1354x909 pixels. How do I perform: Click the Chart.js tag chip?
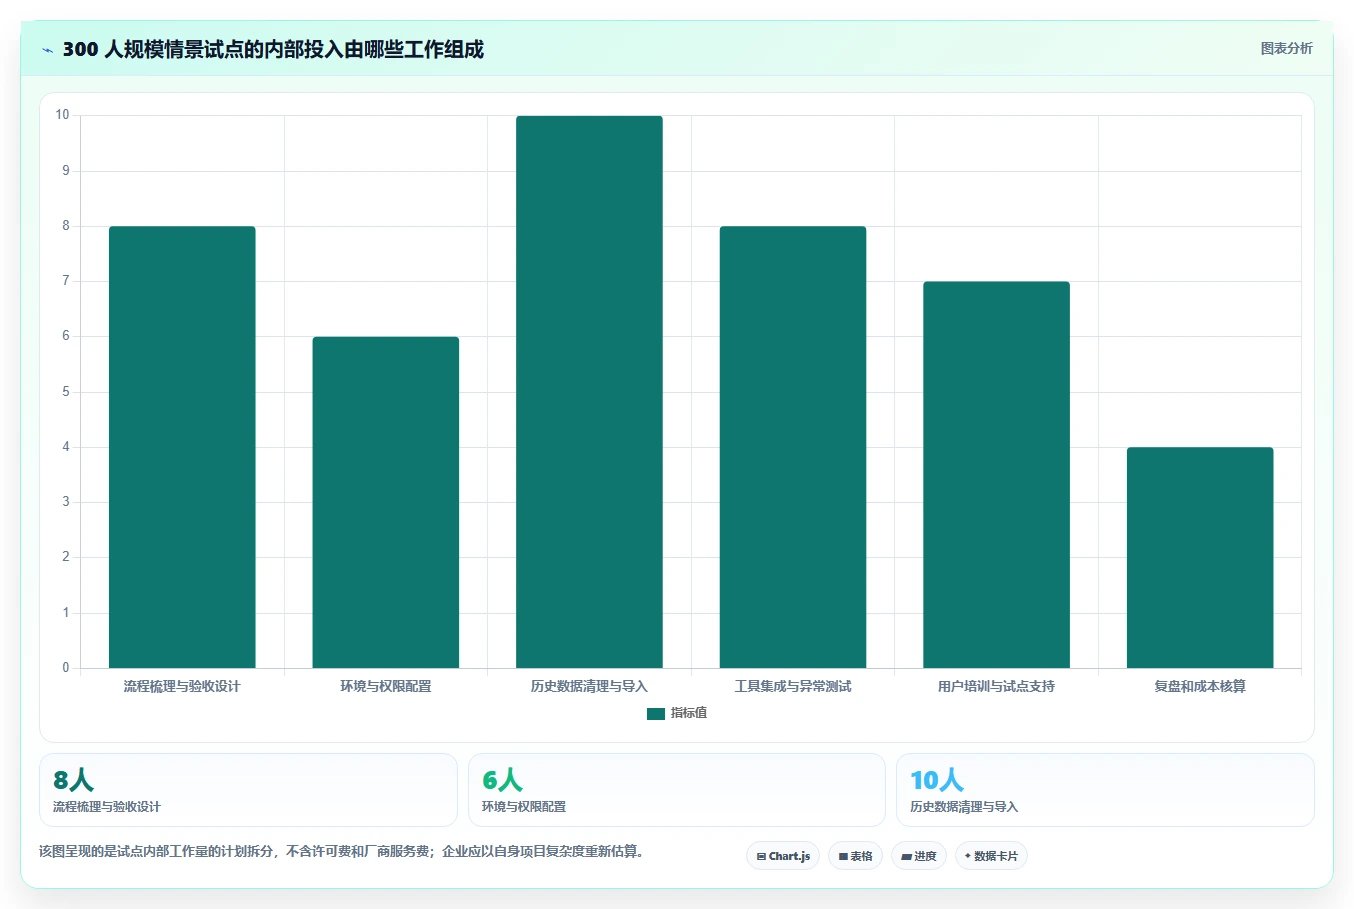point(783,856)
